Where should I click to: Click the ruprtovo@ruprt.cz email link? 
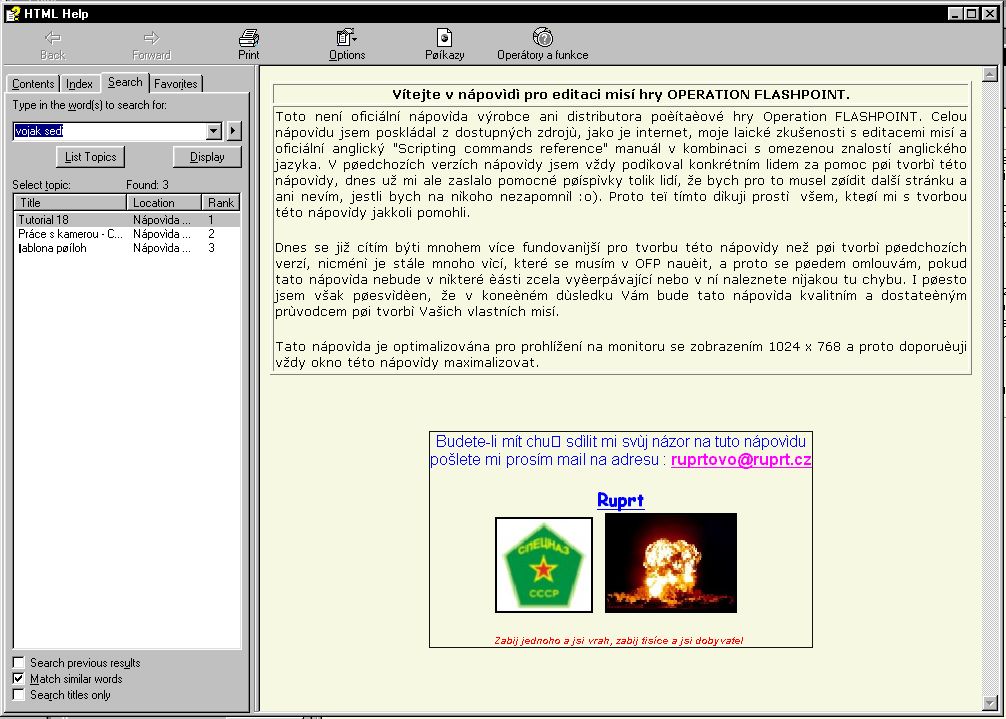click(x=741, y=460)
